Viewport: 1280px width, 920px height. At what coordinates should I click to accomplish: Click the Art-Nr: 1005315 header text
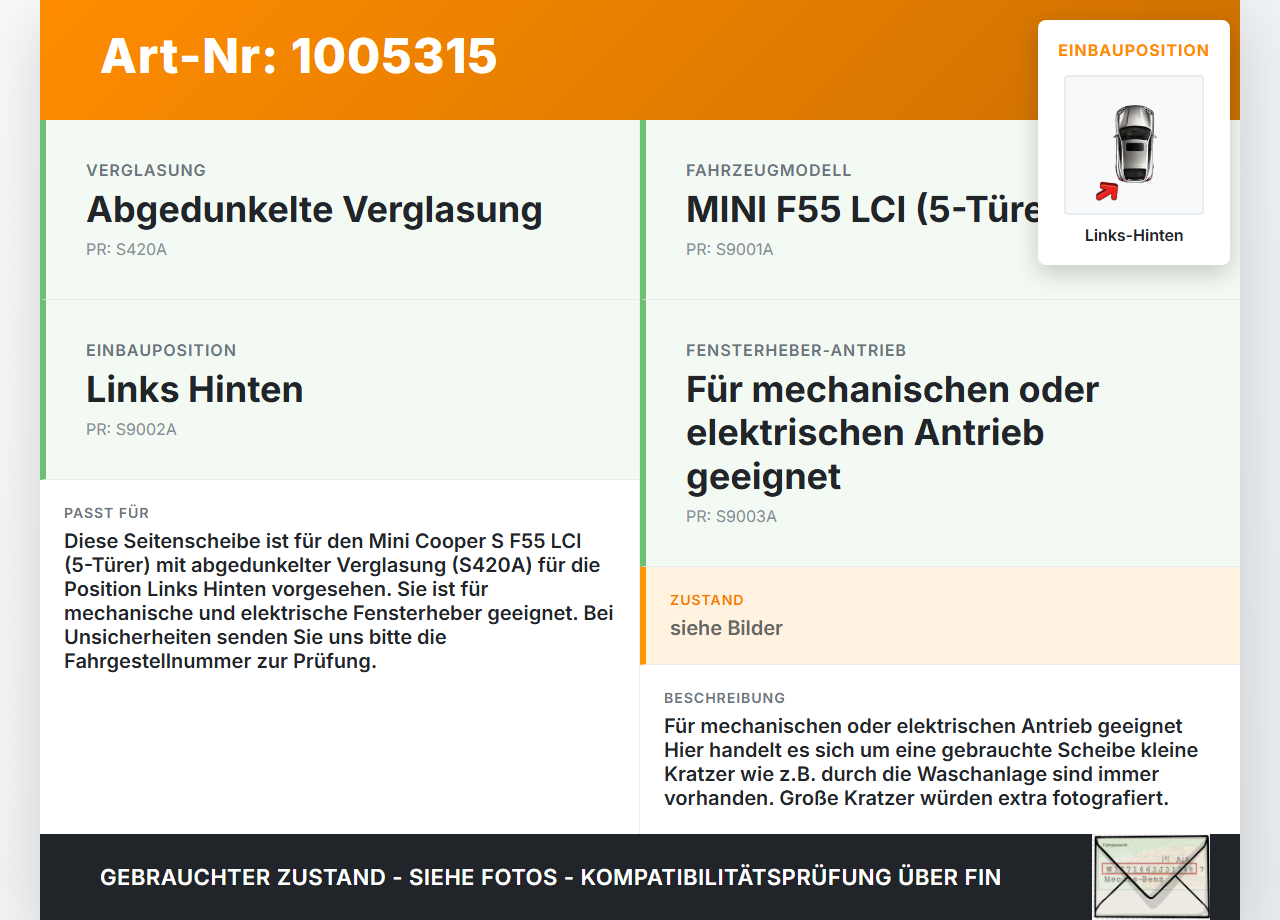pos(298,58)
